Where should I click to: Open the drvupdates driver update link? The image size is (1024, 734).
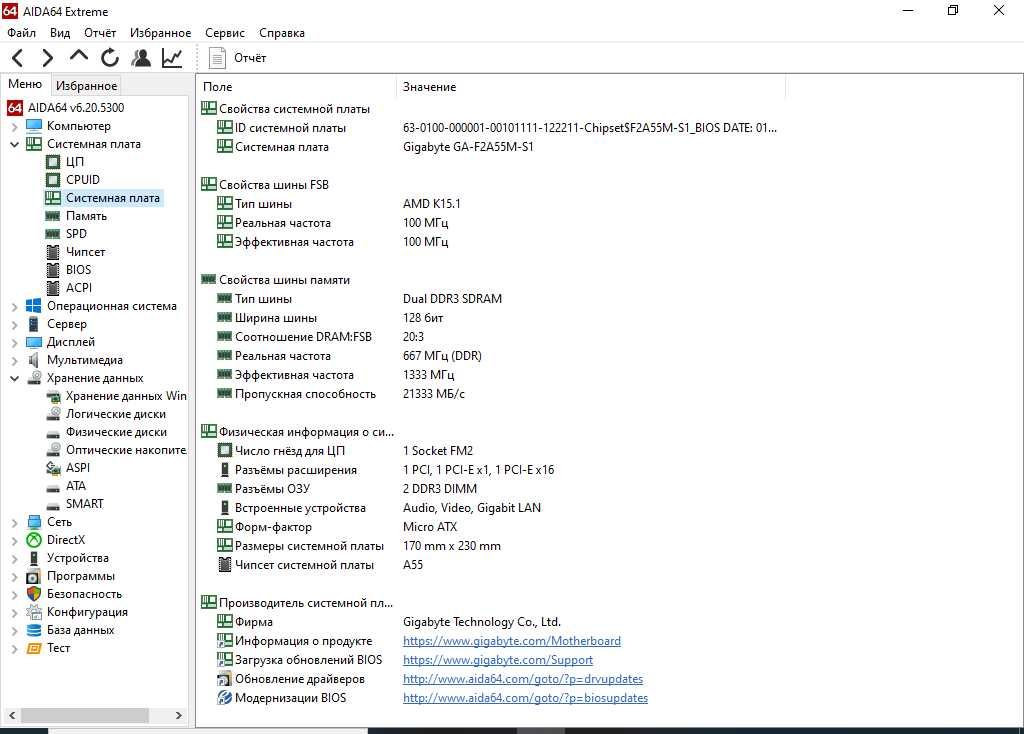[522, 679]
